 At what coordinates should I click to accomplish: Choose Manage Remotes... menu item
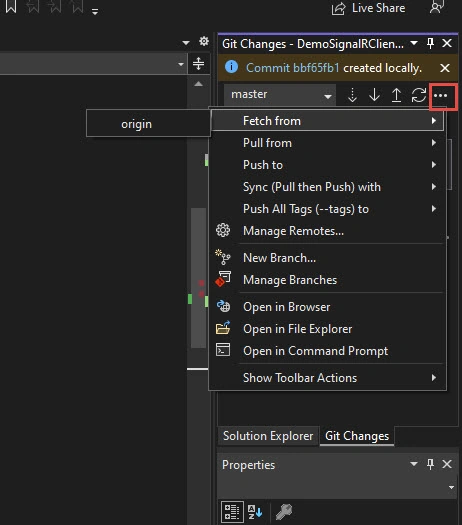click(327, 231)
